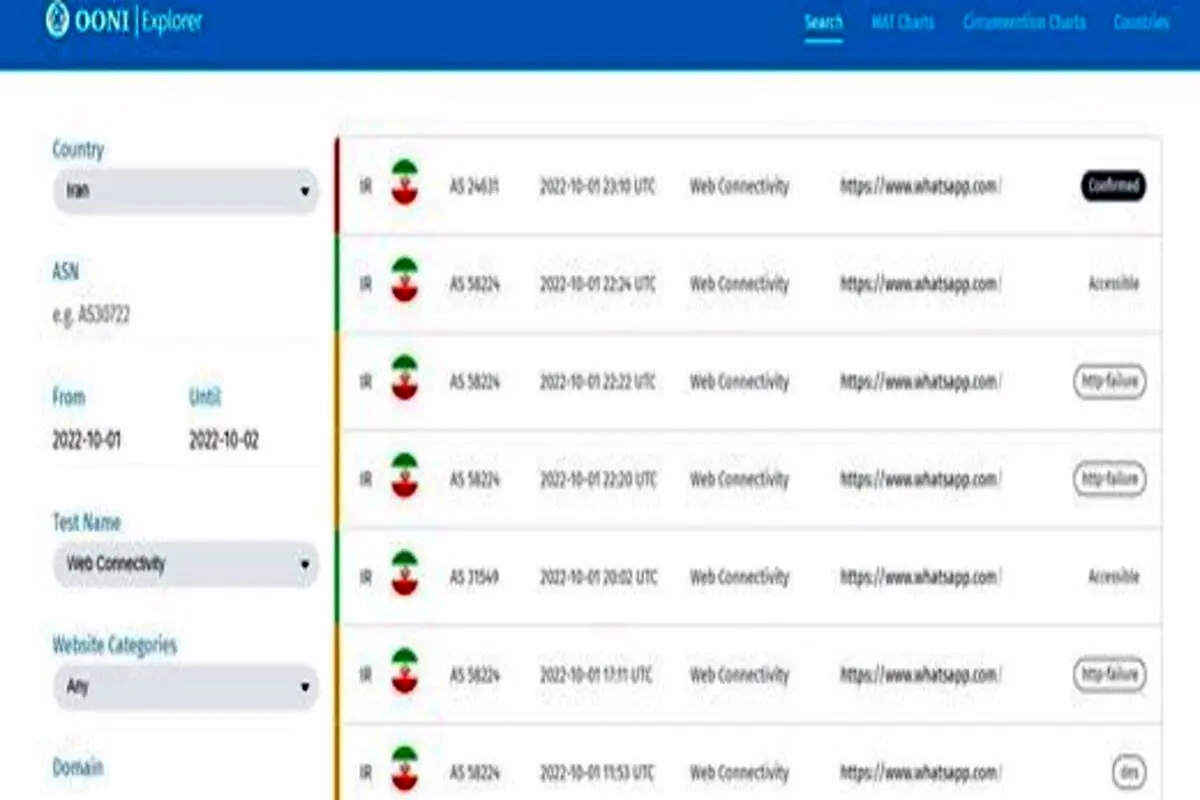Open the MAT Charts tab
Screen dimensions: 1200x800
click(x=902, y=22)
